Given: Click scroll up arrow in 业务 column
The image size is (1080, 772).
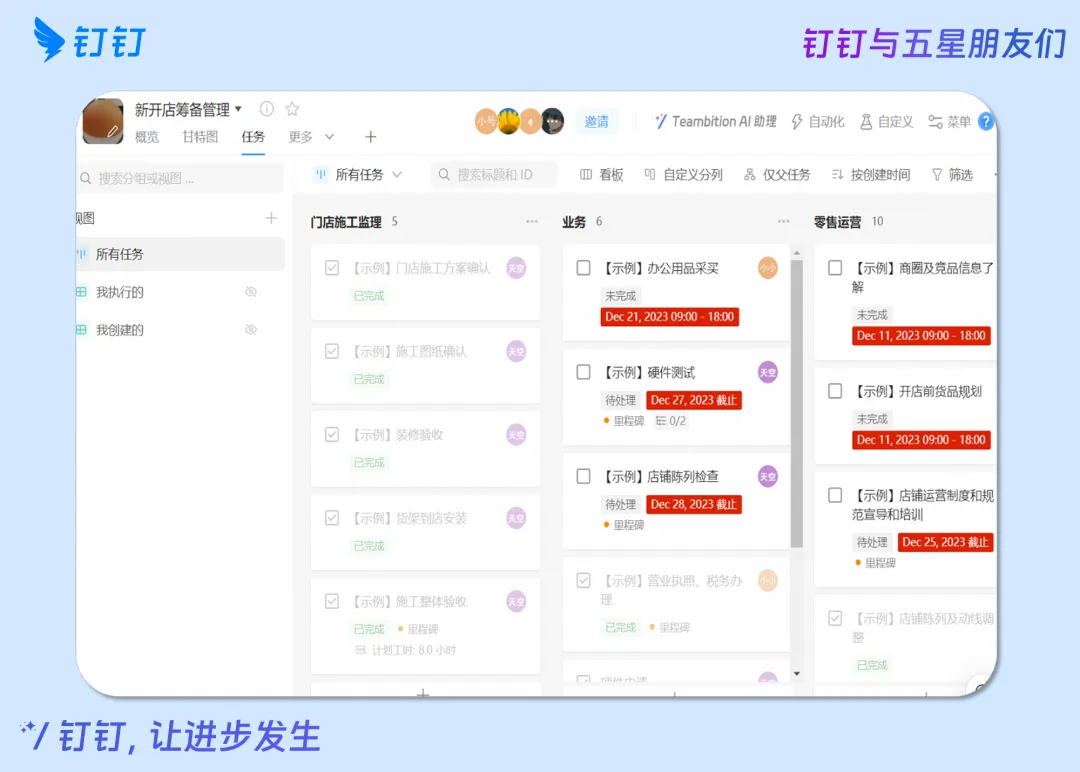Looking at the screenshot, I should (x=797, y=253).
